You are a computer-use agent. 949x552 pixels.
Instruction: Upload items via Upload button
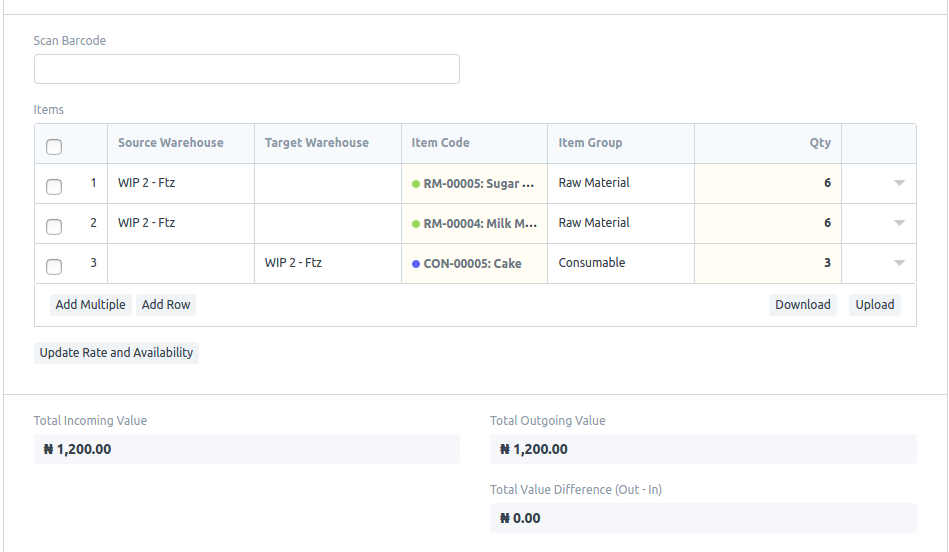[875, 304]
